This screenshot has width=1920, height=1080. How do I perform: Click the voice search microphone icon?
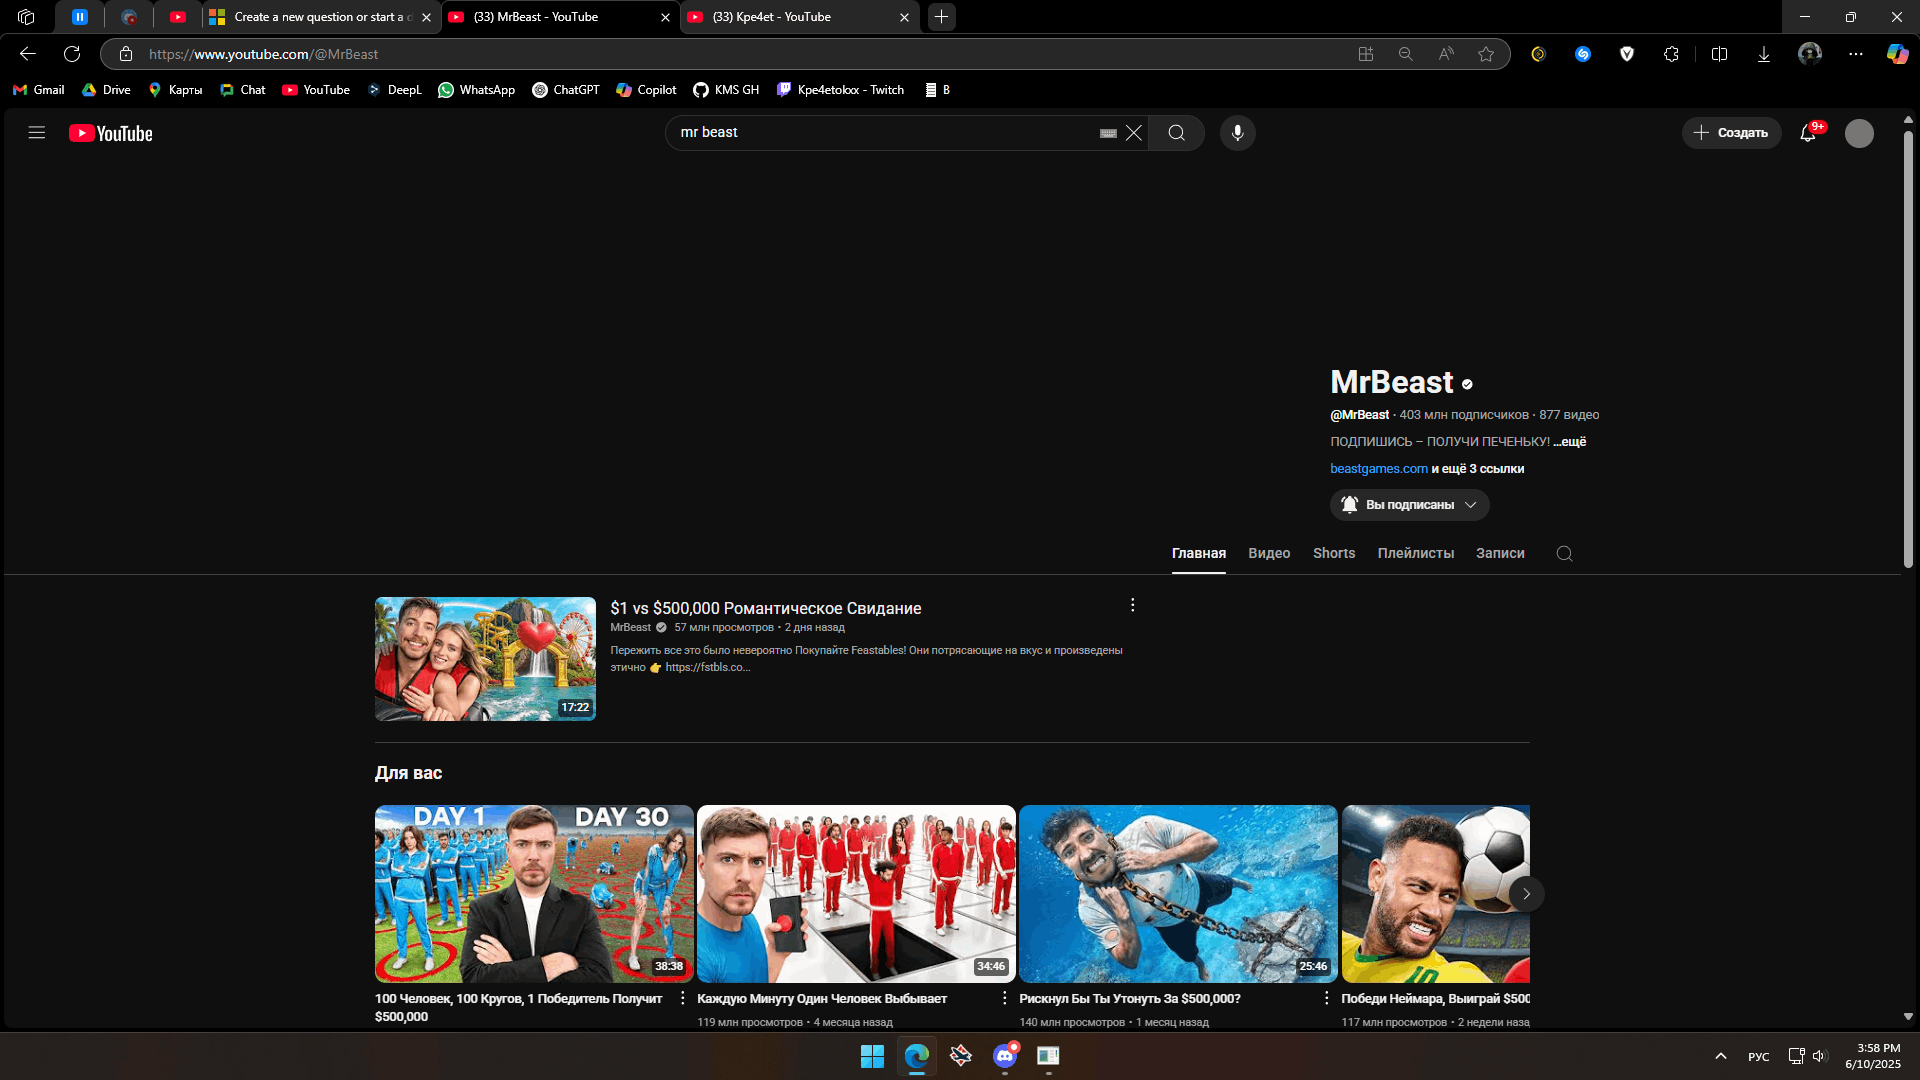pos(1237,133)
